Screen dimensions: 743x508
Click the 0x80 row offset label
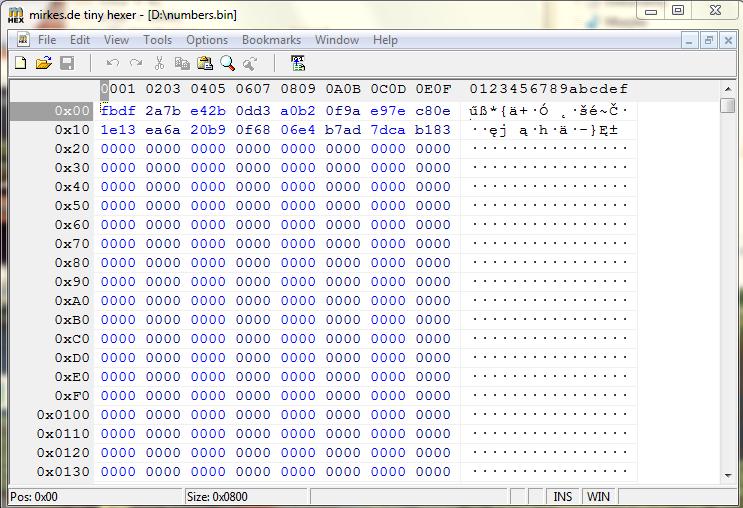tap(72, 263)
